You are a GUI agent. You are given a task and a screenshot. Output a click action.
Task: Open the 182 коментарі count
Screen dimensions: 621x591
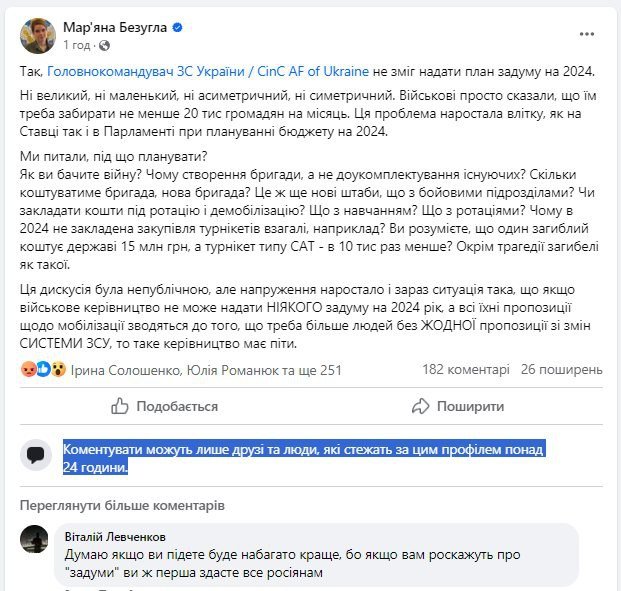(x=466, y=369)
